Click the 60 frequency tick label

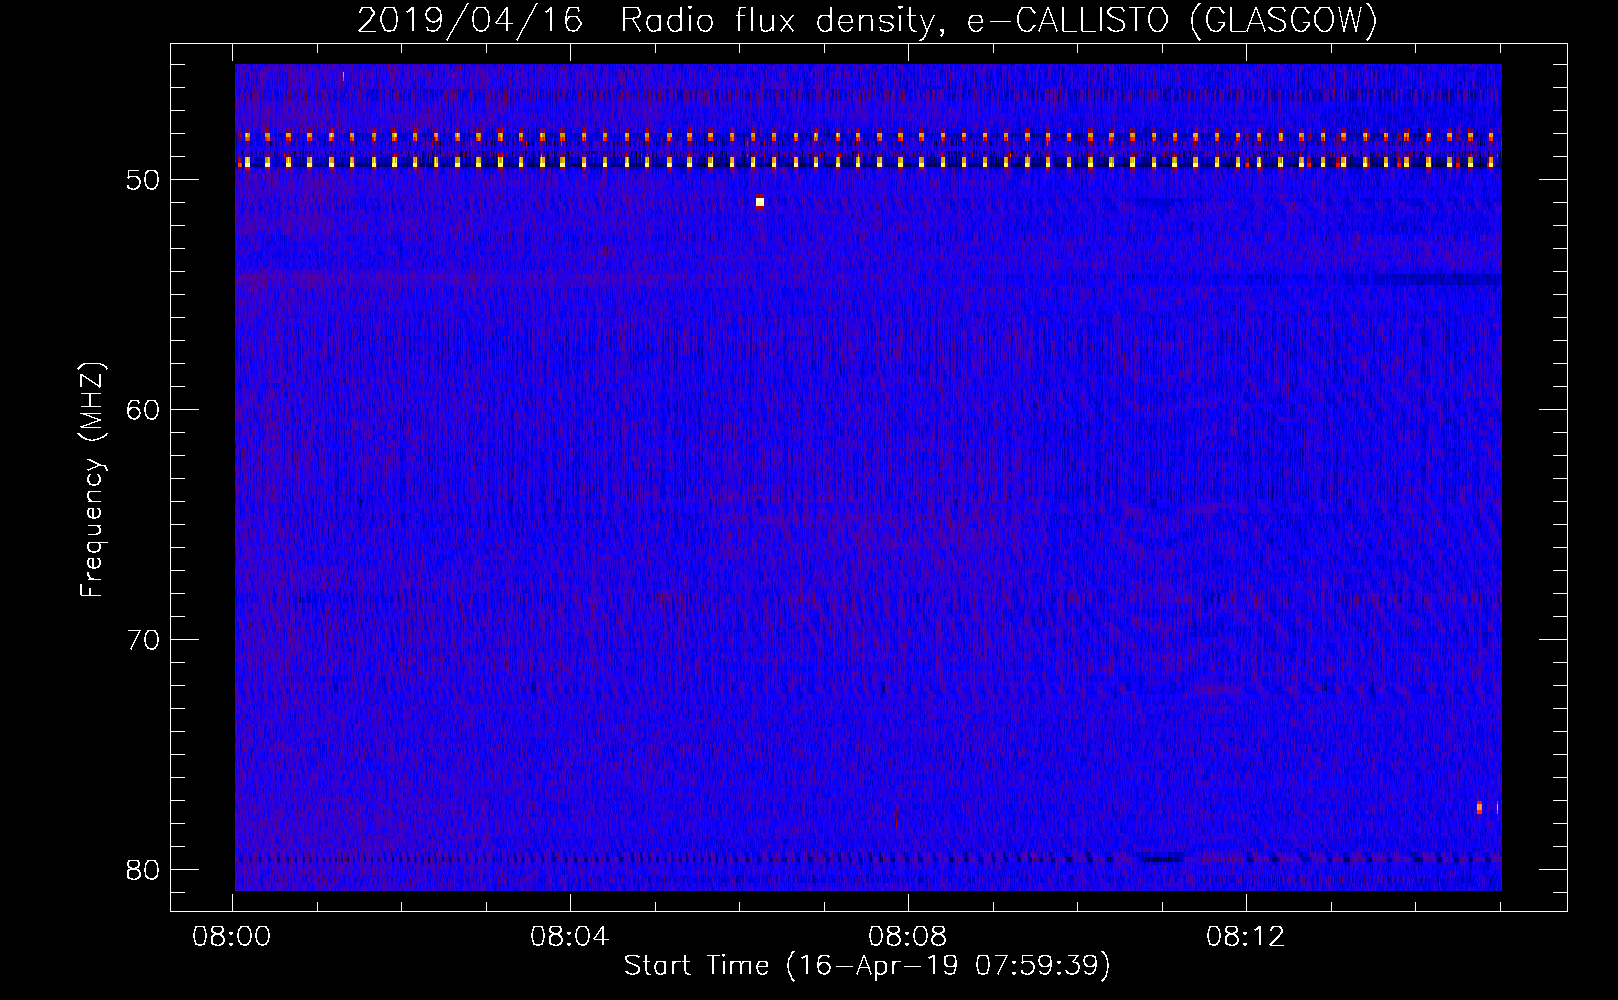[x=144, y=410]
